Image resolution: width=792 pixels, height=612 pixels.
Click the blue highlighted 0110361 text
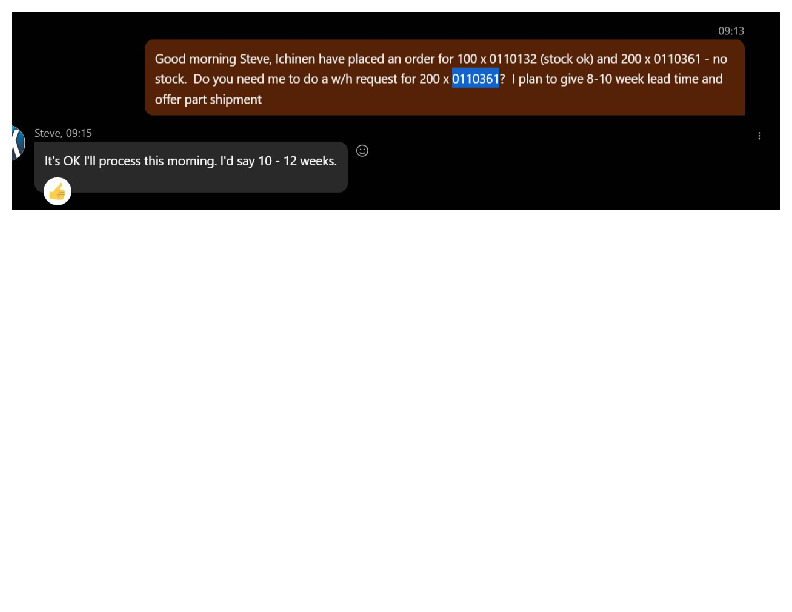click(x=475, y=79)
